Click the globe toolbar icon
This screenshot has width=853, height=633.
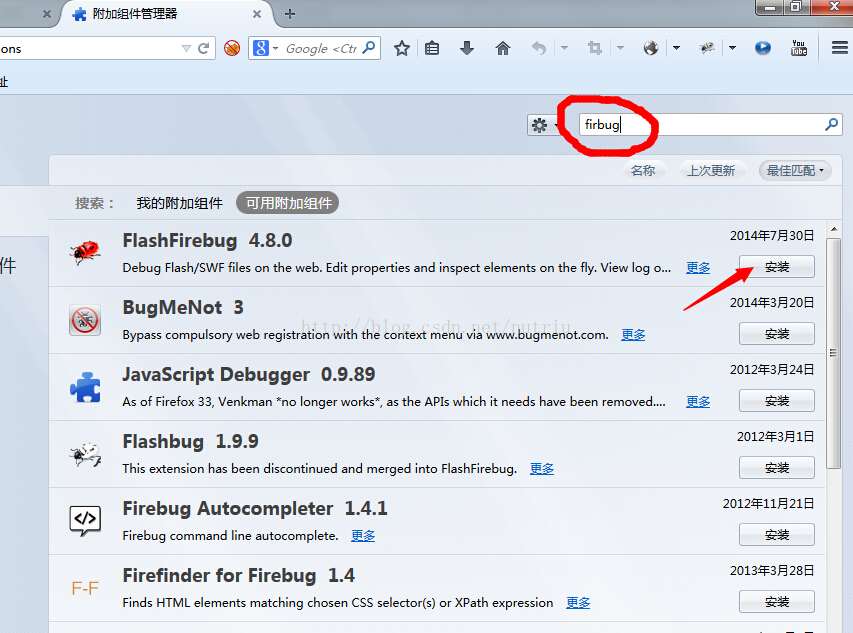(x=651, y=48)
